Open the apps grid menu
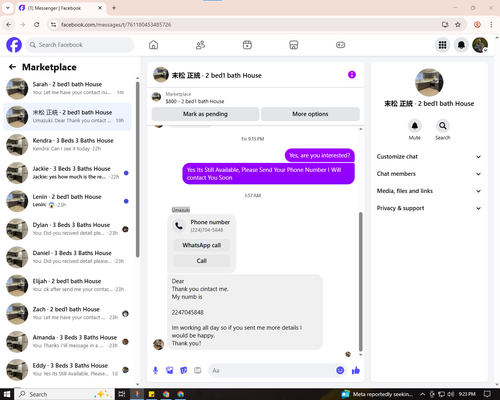The width and height of the screenshot is (500, 400). [442, 45]
